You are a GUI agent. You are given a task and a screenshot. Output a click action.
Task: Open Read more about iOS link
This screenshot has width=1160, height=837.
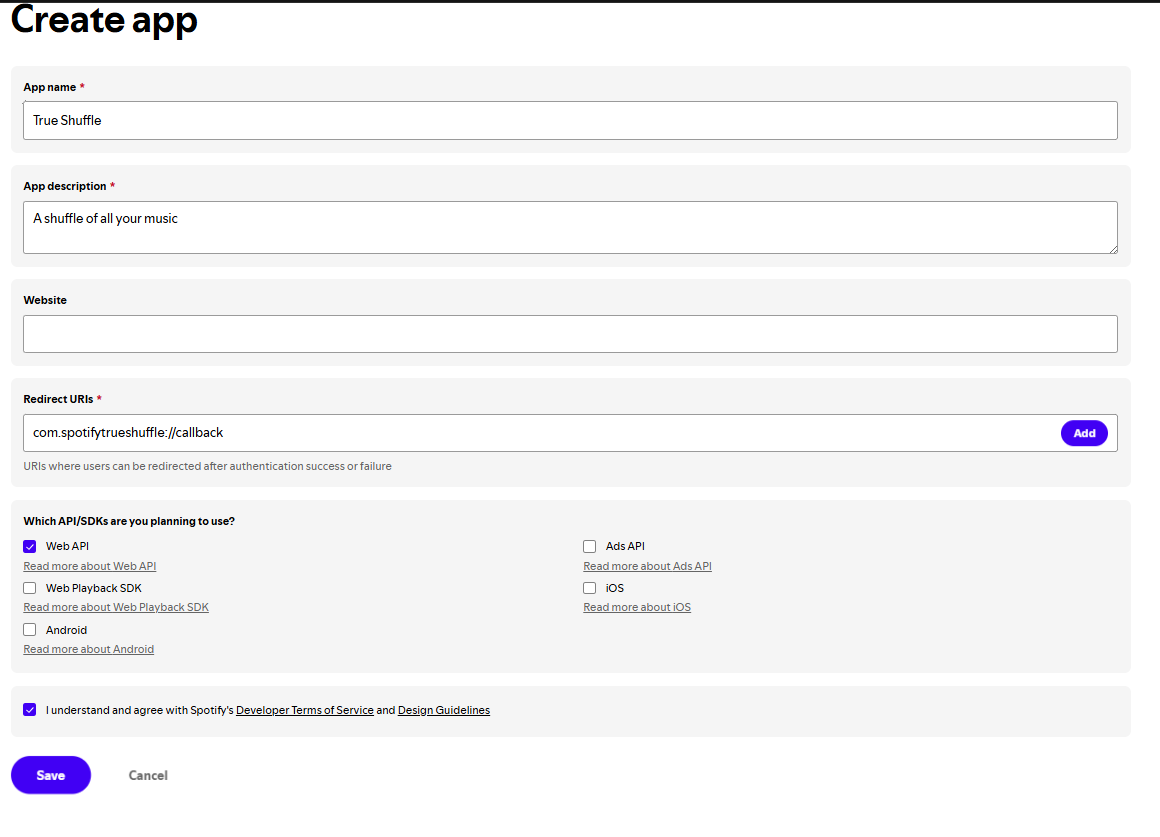(x=637, y=608)
